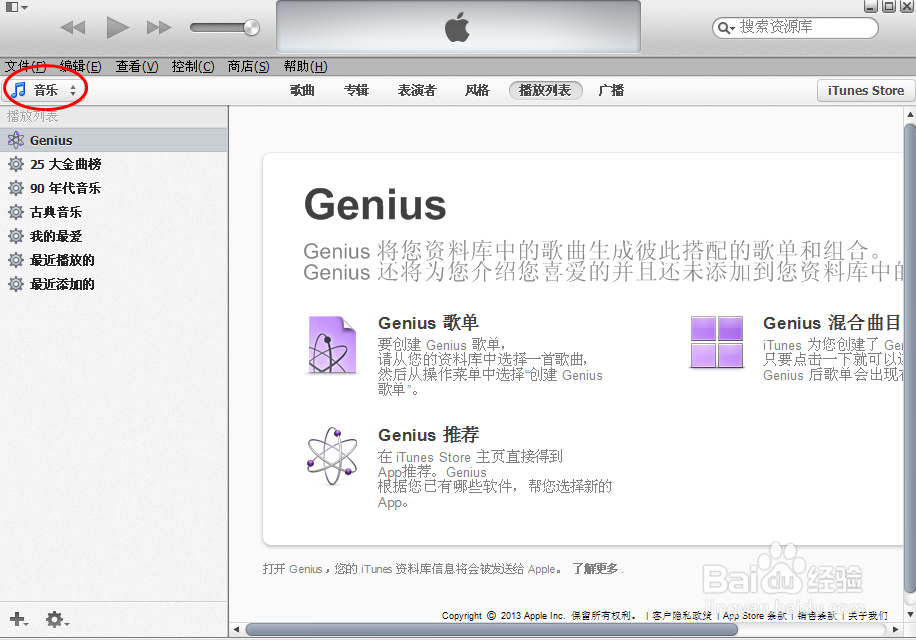This screenshot has height=640, width=916.
Task: Open the 古典音乐 playlist
Action: pos(113,212)
